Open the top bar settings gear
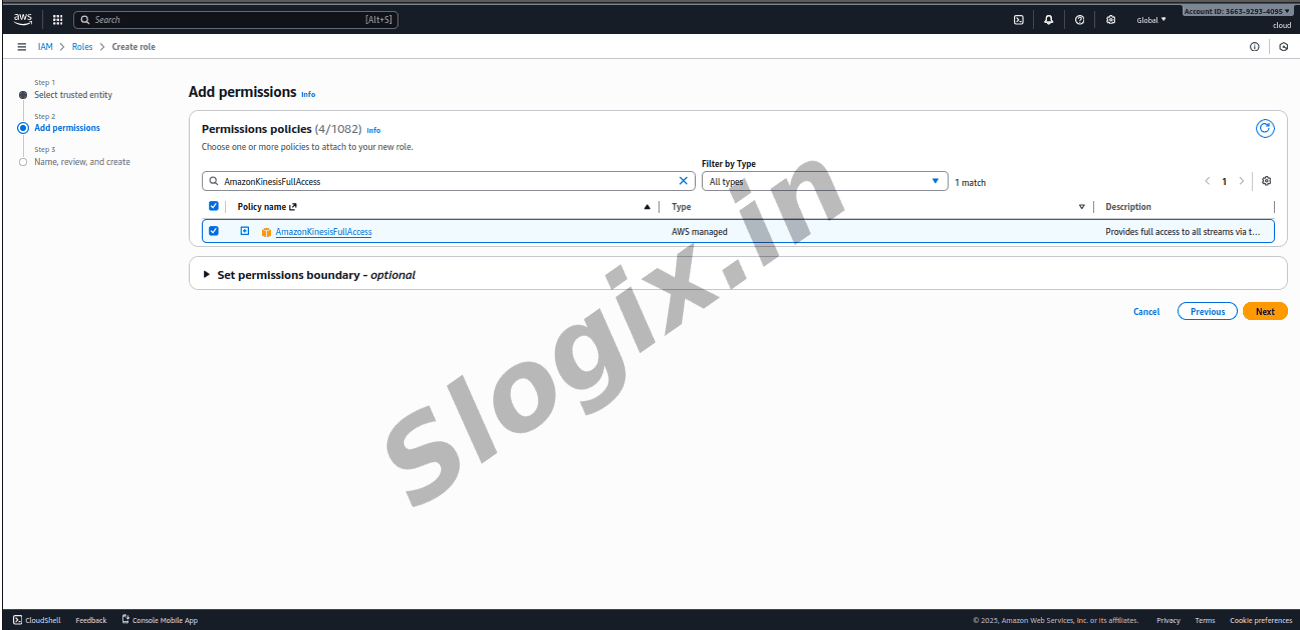1300x630 pixels. (1110, 19)
